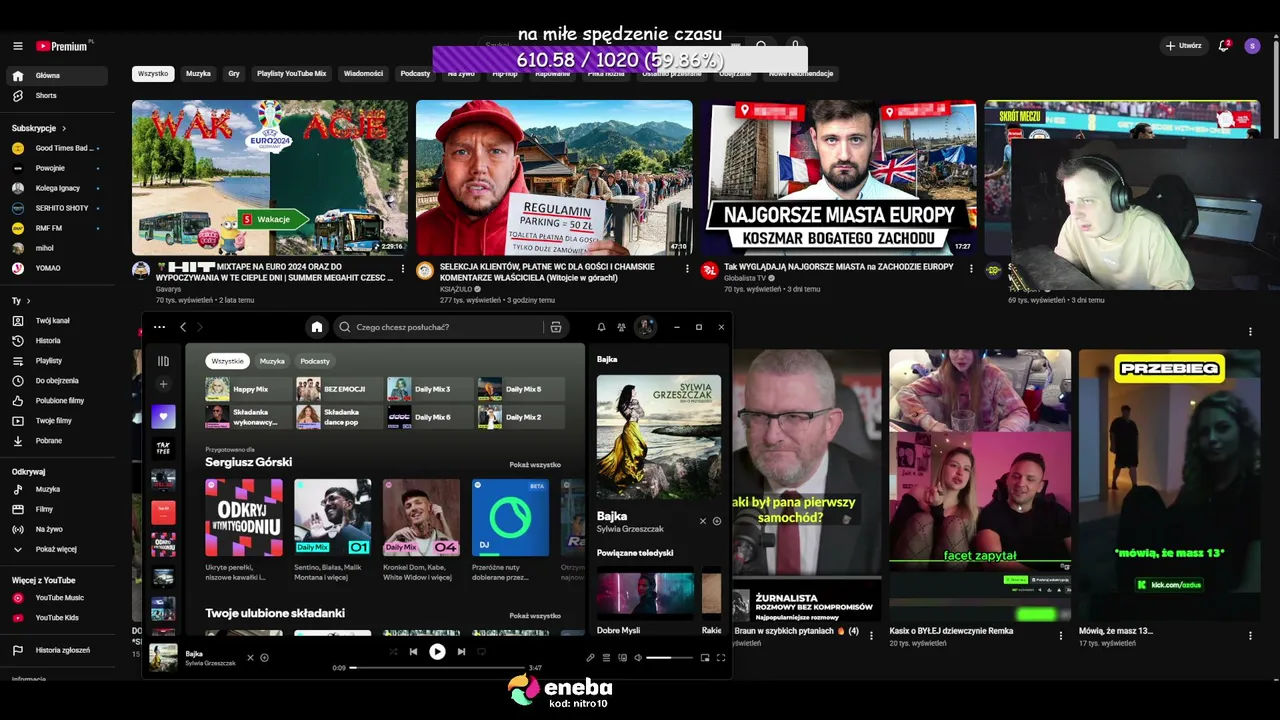
Task: Open Spotify Browse icon in search bar
Action: coord(556,327)
